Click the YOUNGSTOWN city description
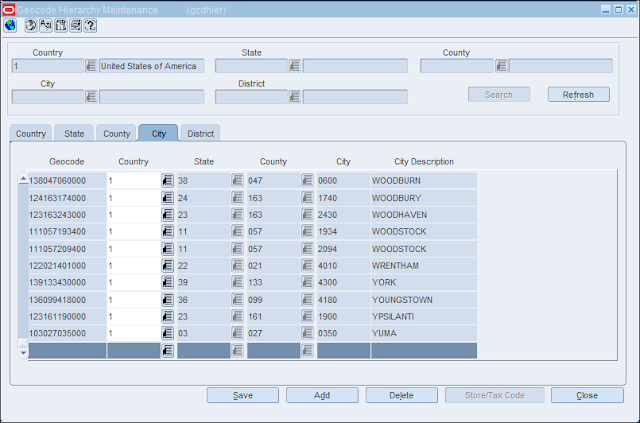 (424, 300)
